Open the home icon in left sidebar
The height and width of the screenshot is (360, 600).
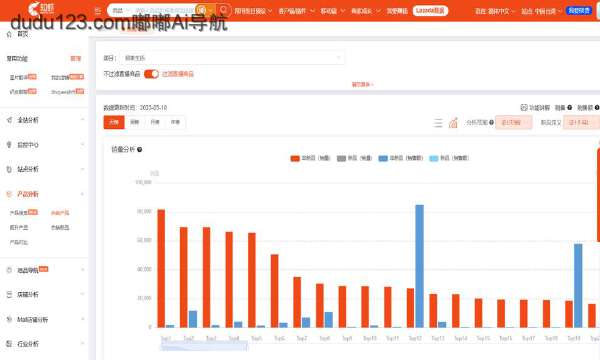(9, 34)
